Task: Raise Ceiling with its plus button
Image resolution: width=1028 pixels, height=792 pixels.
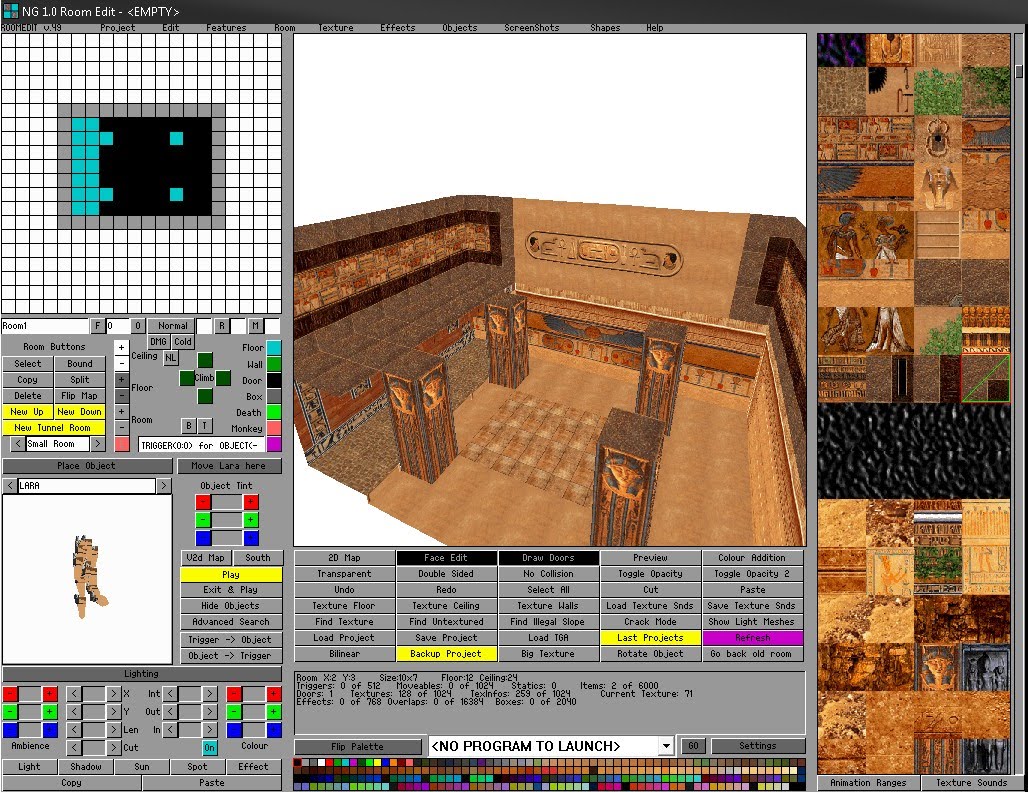Action: coord(121,347)
